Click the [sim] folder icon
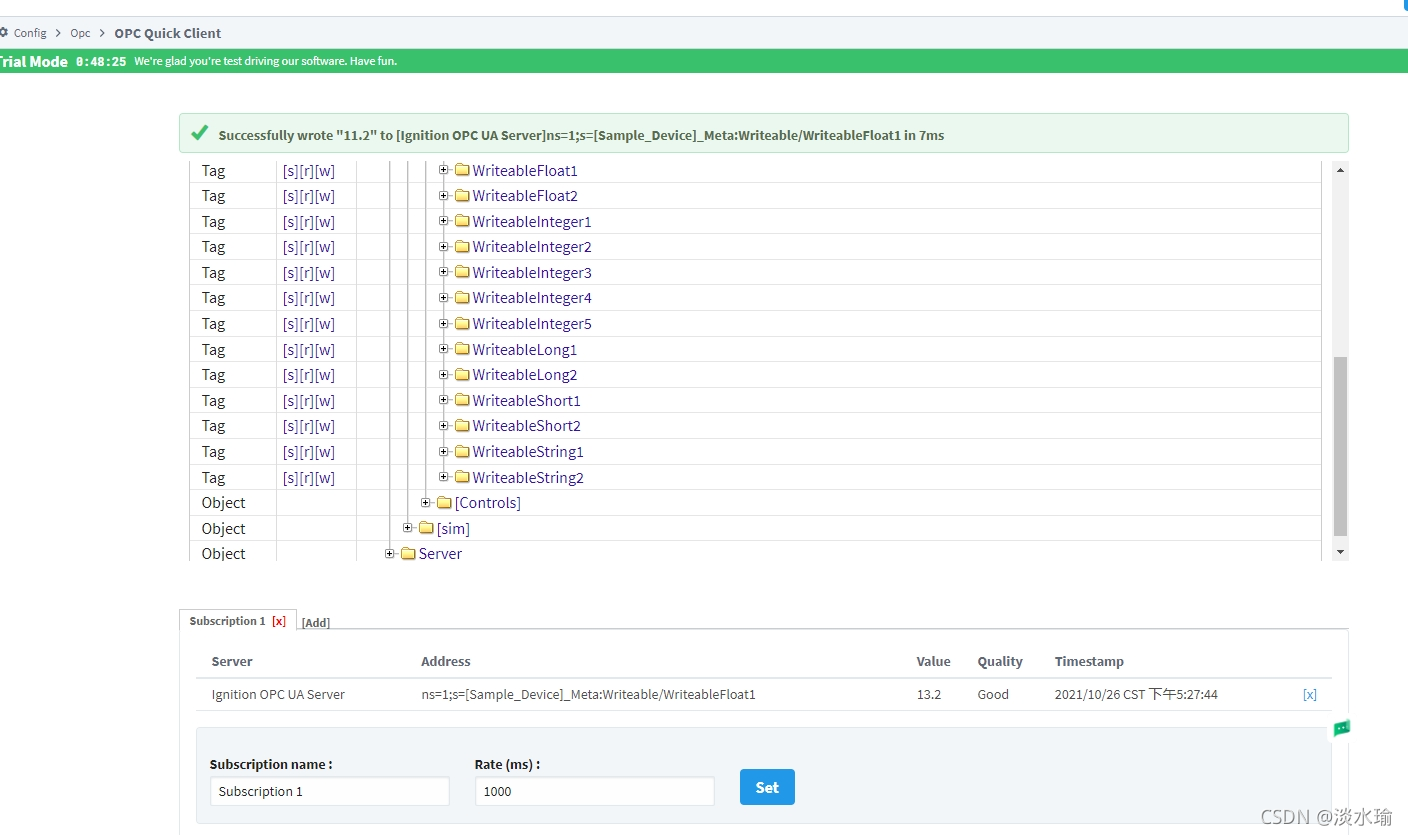 [x=426, y=528]
